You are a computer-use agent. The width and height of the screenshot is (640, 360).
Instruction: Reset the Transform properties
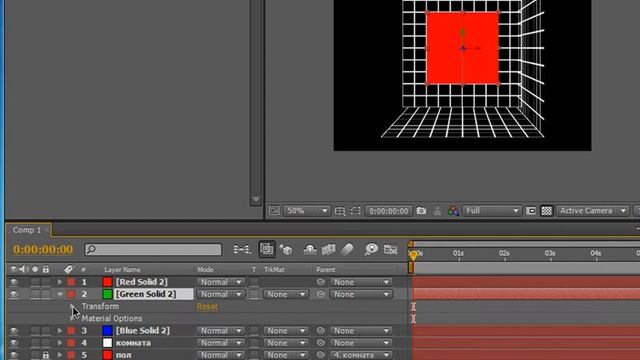pos(207,306)
